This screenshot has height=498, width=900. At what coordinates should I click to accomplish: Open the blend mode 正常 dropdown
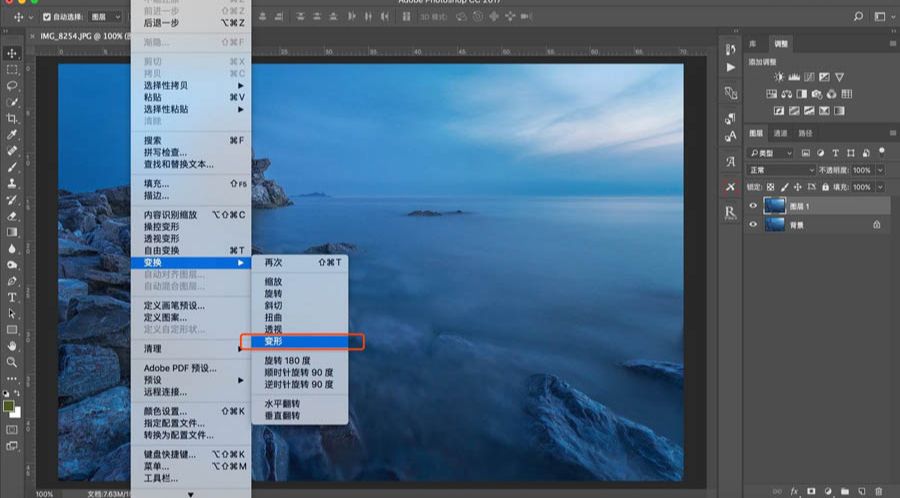pyautogui.click(x=781, y=170)
